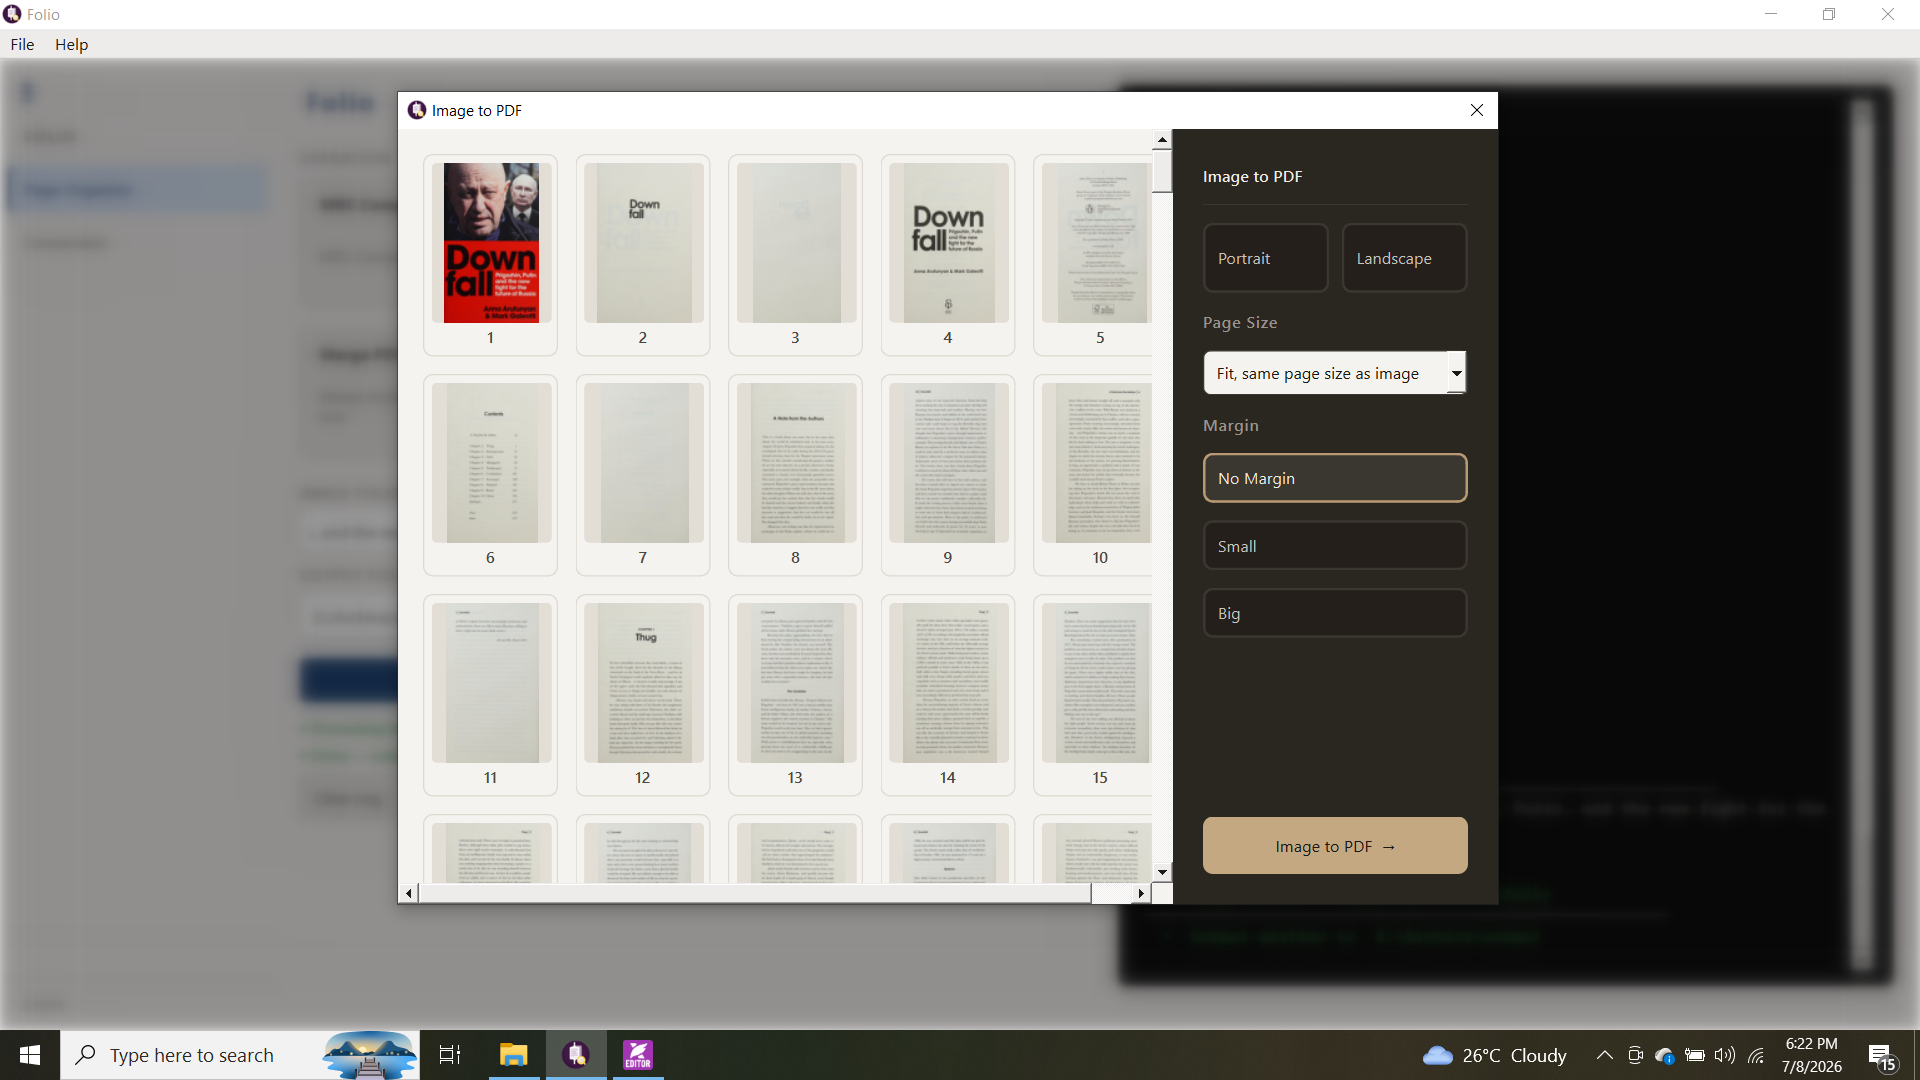Screen dimensions: 1920x1080
Task: Select page thumbnail 14
Action: coord(948,695)
